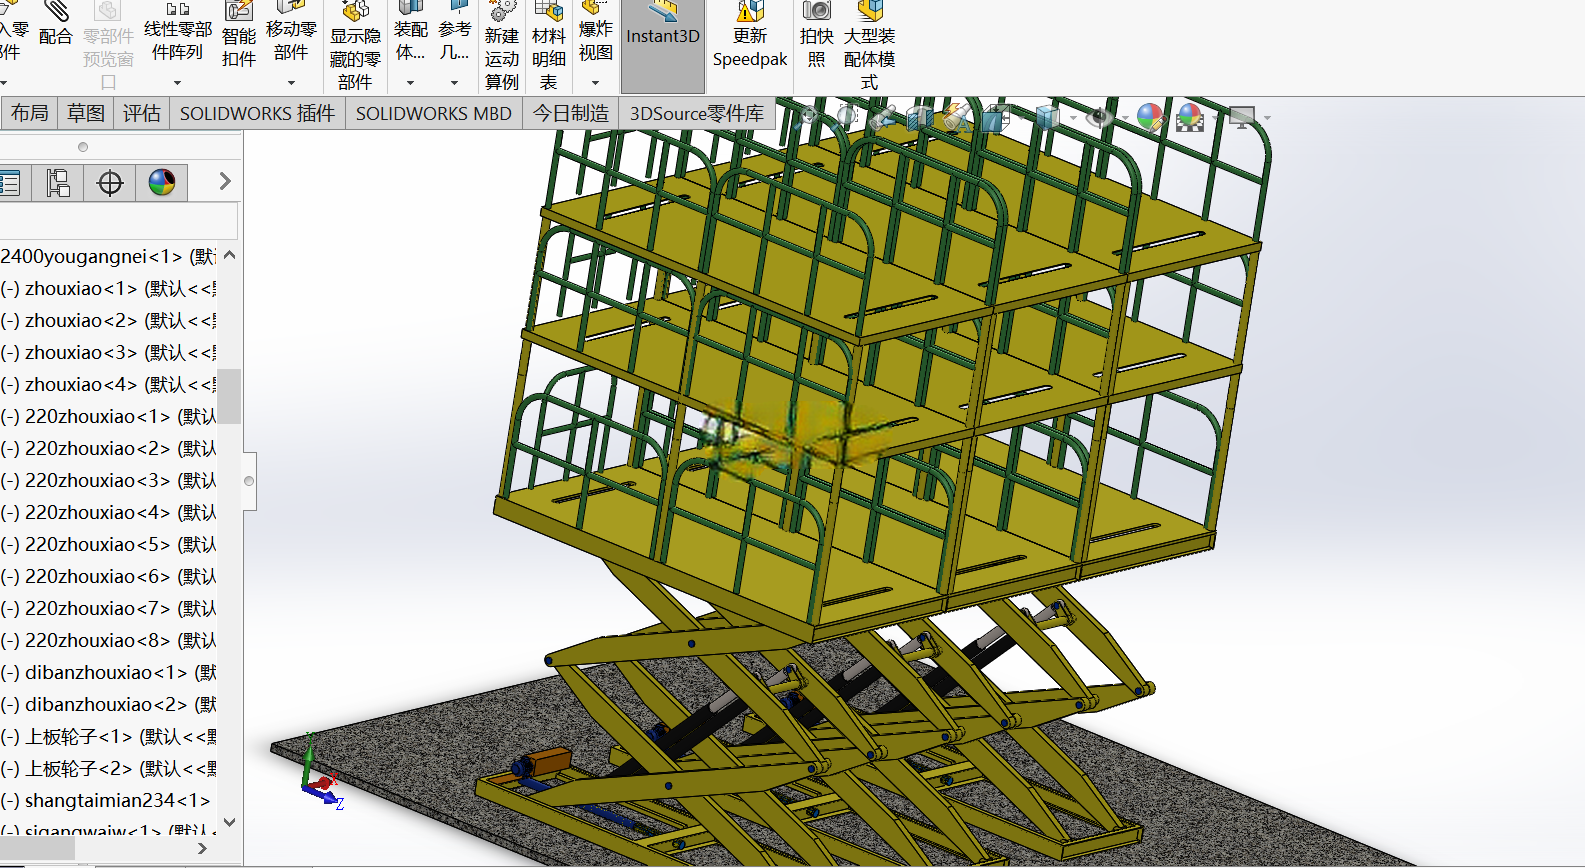Image resolution: width=1585 pixels, height=868 pixels.
Task: Switch to the 评估 tab
Action: (142, 113)
